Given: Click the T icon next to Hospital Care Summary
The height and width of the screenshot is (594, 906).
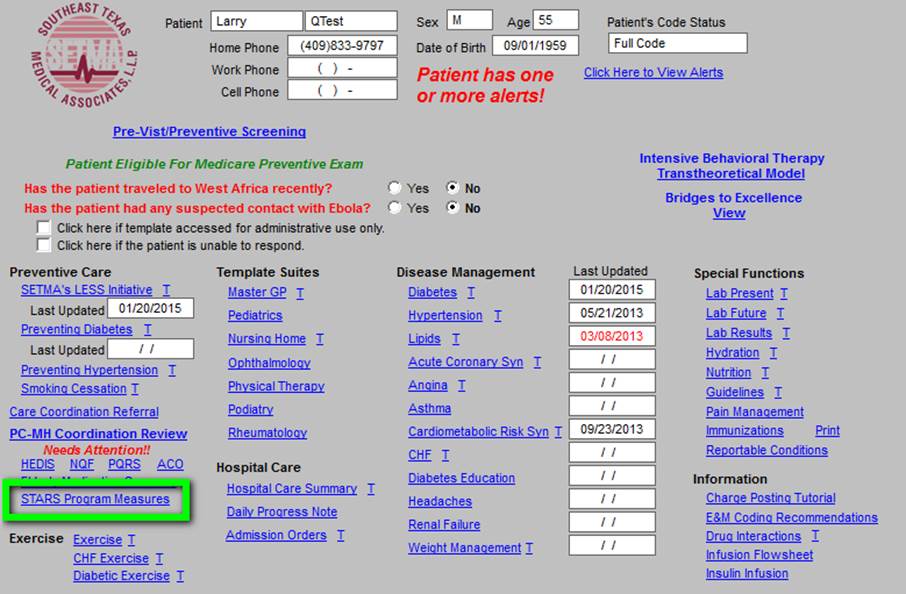Looking at the screenshot, I should coord(371,489).
